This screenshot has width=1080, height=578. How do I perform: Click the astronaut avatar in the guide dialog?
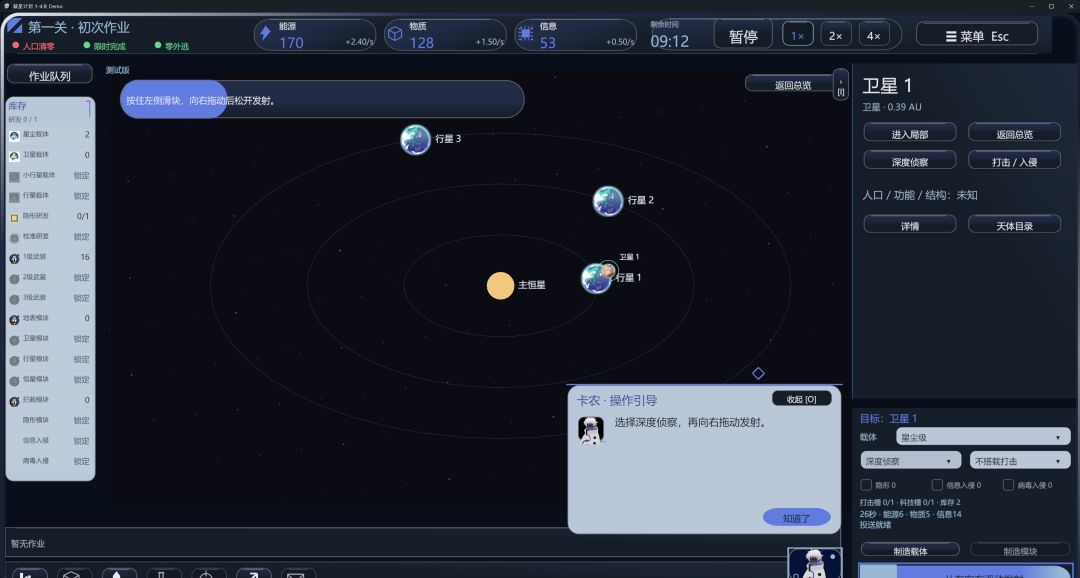coord(590,430)
